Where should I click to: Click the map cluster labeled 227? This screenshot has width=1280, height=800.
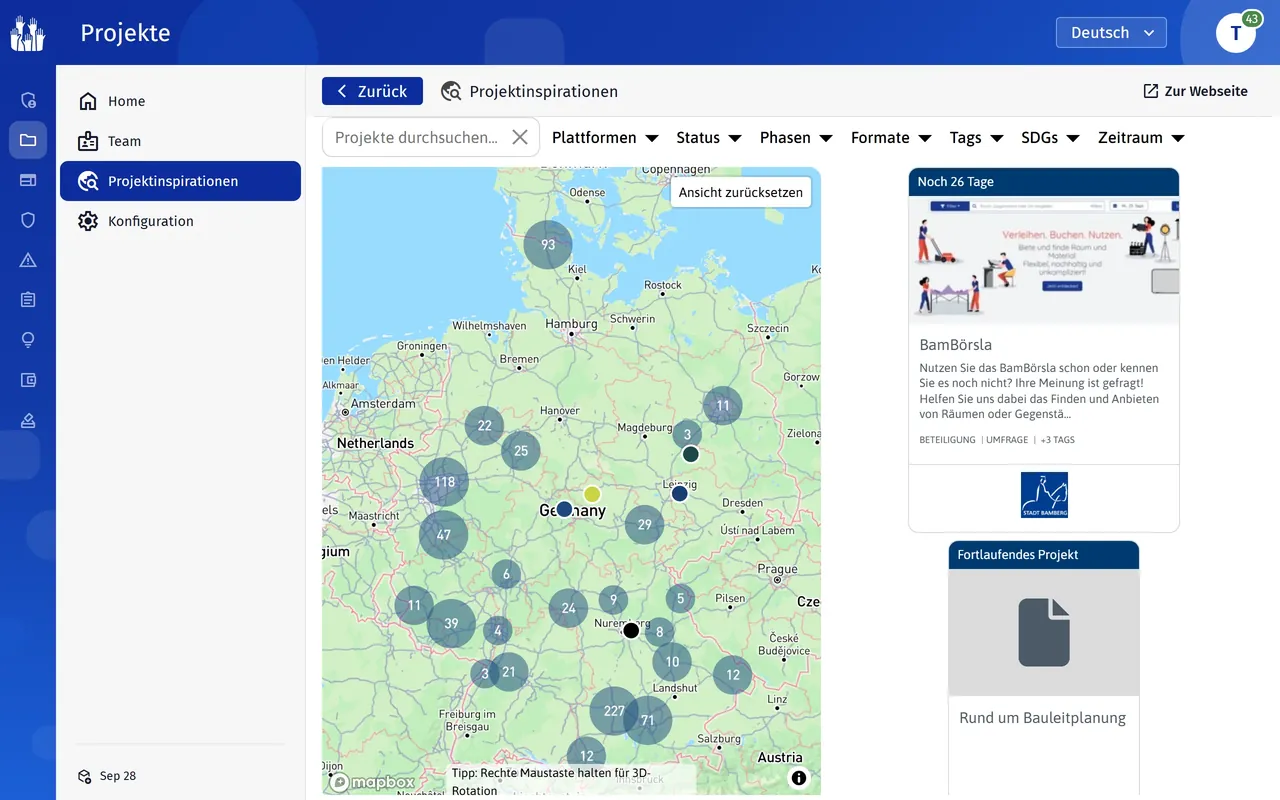pyautogui.click(x=614, y=712)
